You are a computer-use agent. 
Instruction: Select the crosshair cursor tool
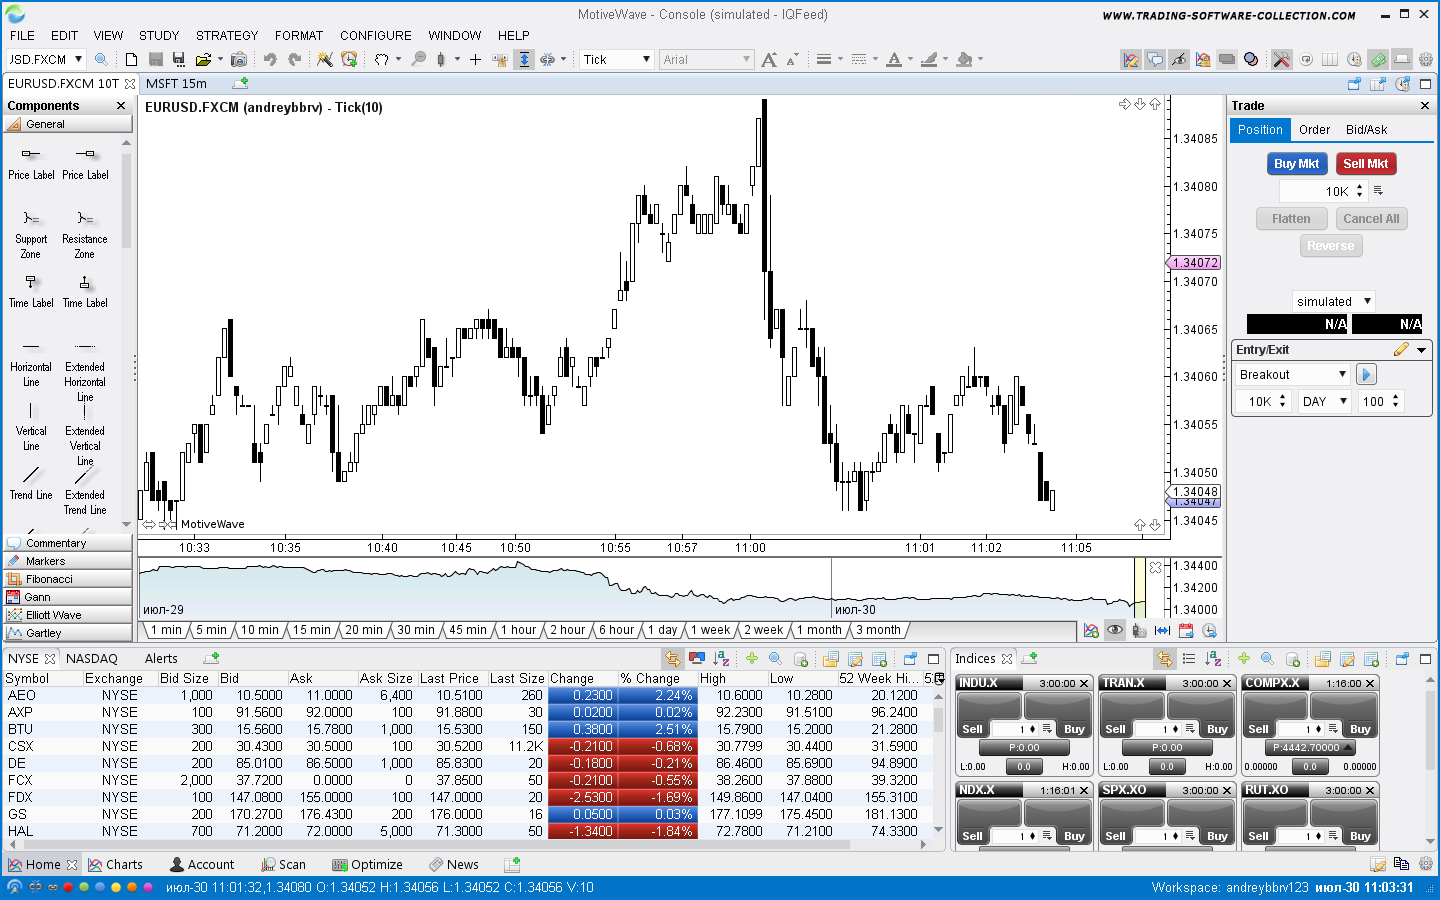[x=475, y=60]
